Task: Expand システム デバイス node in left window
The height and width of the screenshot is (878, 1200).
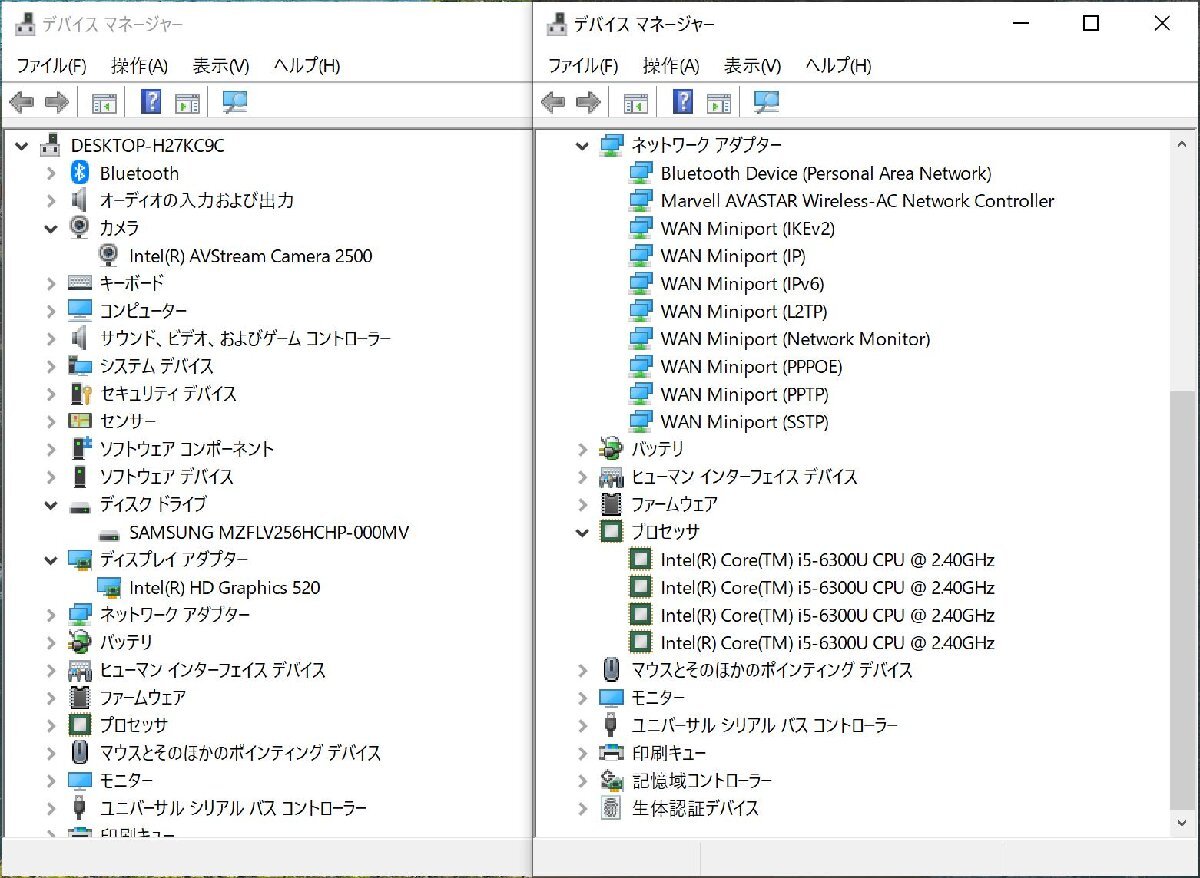Action: click(51, 366)
